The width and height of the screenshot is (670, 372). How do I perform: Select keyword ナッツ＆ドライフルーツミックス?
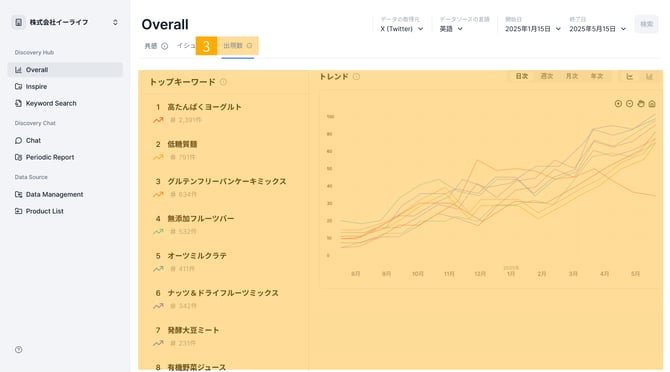pyautogui.click(x=223, y=293)
